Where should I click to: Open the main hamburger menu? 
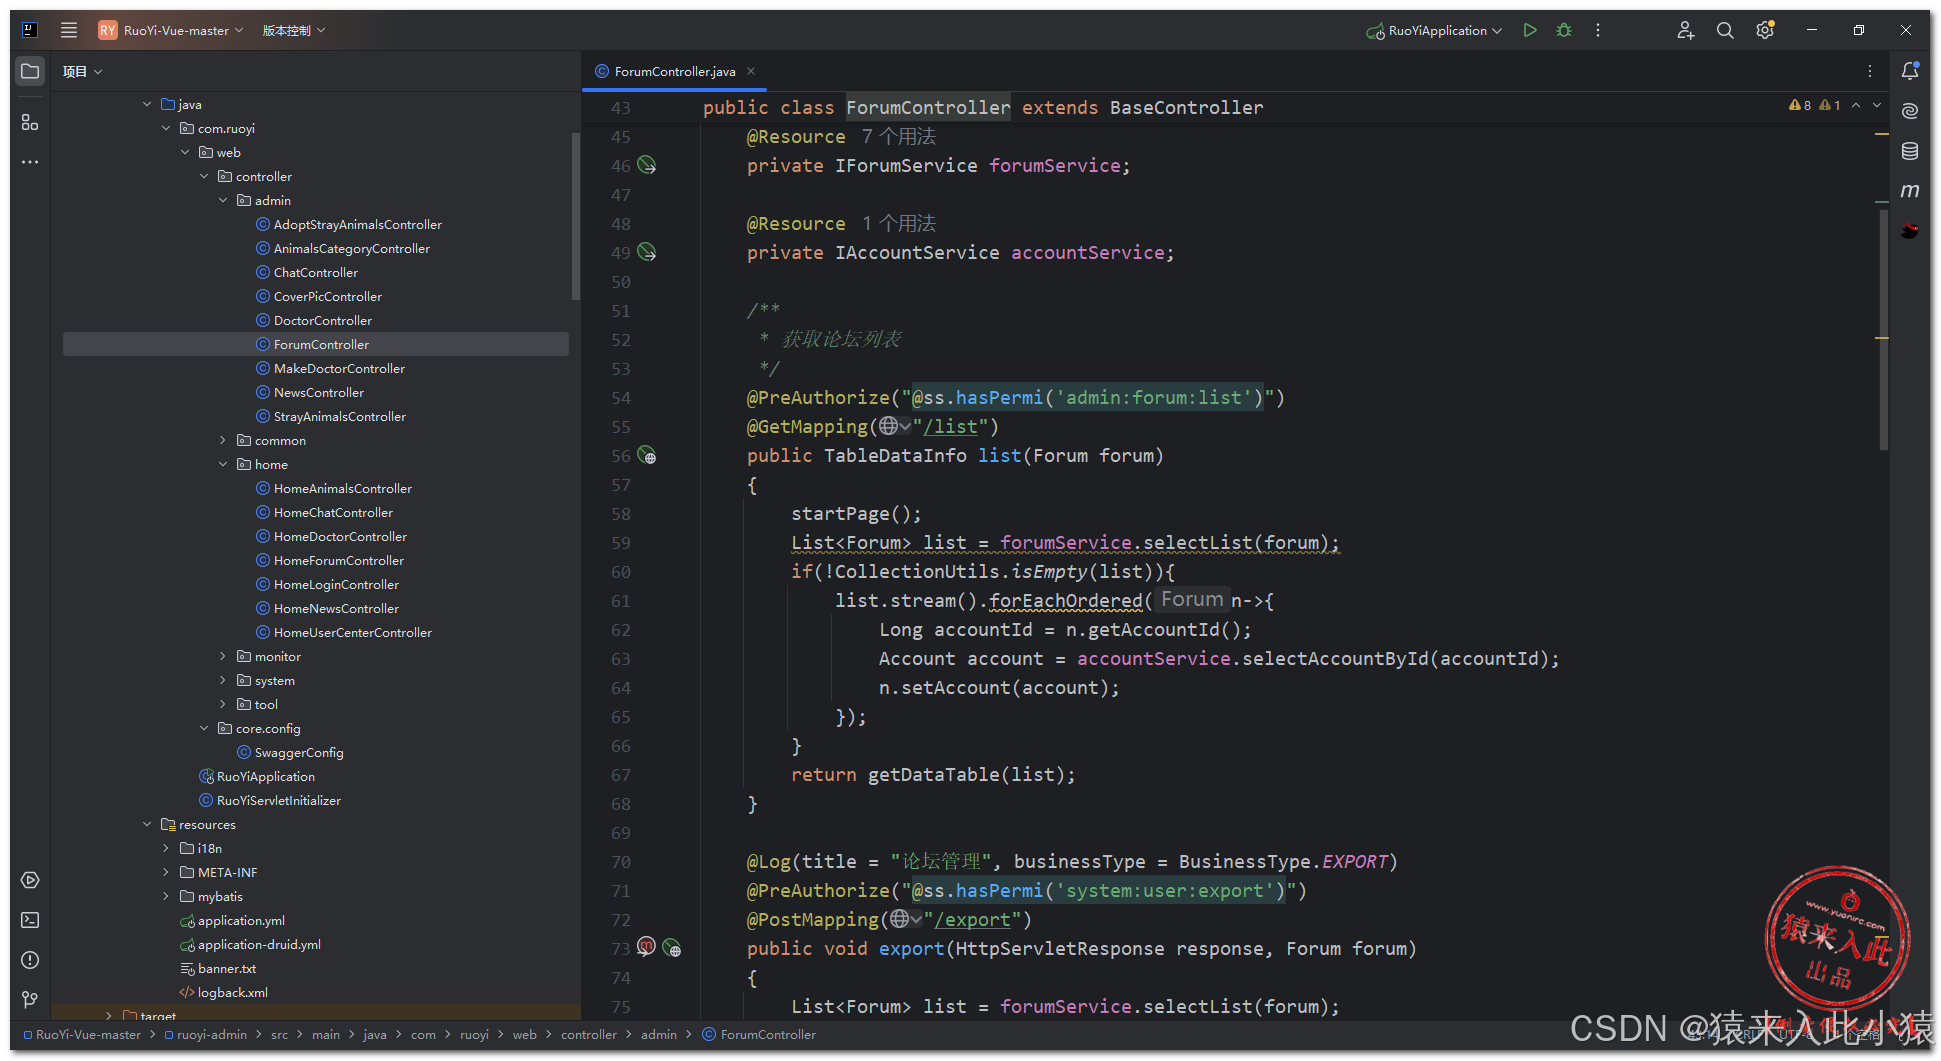point(69,30)
